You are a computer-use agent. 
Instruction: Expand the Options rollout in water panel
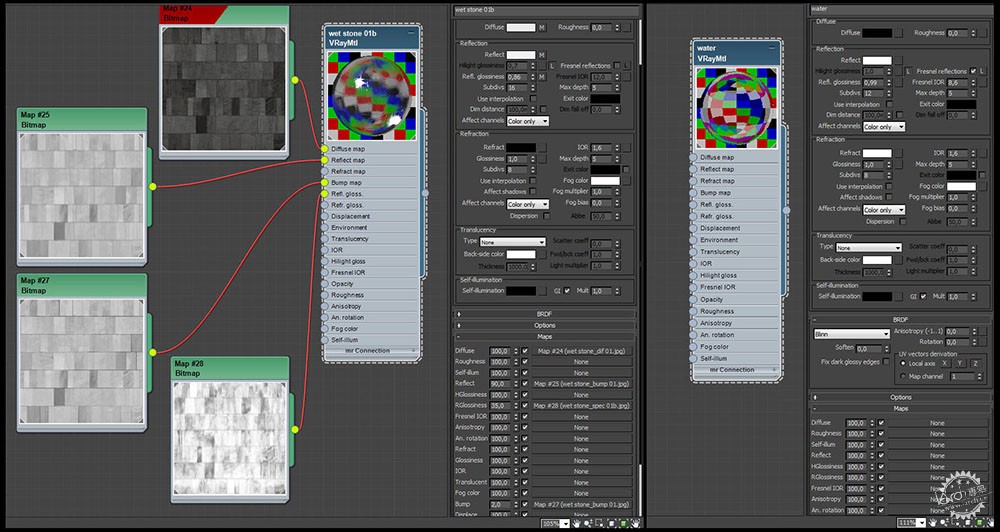(x=901, y=397)
